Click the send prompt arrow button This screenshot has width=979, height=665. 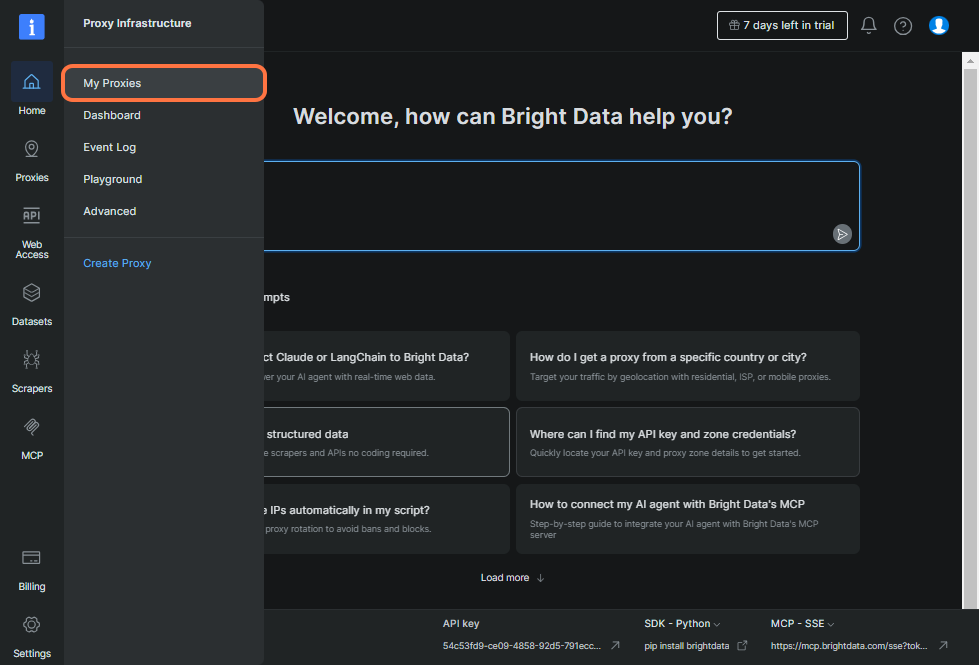pos(842,234)
